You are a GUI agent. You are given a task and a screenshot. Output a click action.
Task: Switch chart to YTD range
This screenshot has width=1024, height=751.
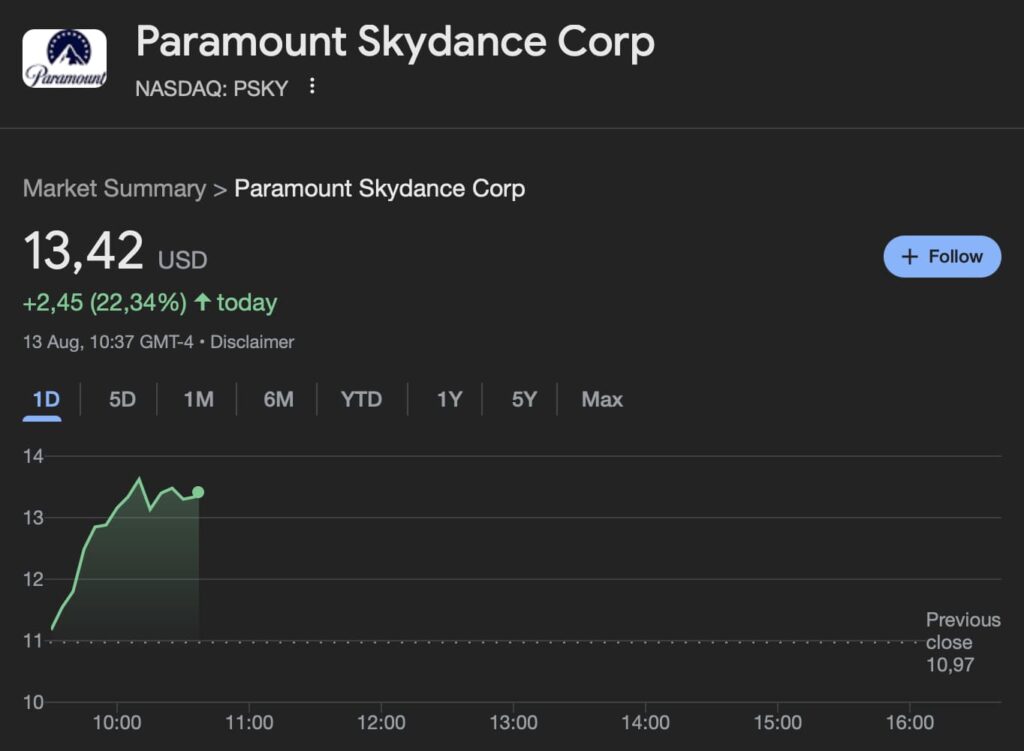(361, 400)
